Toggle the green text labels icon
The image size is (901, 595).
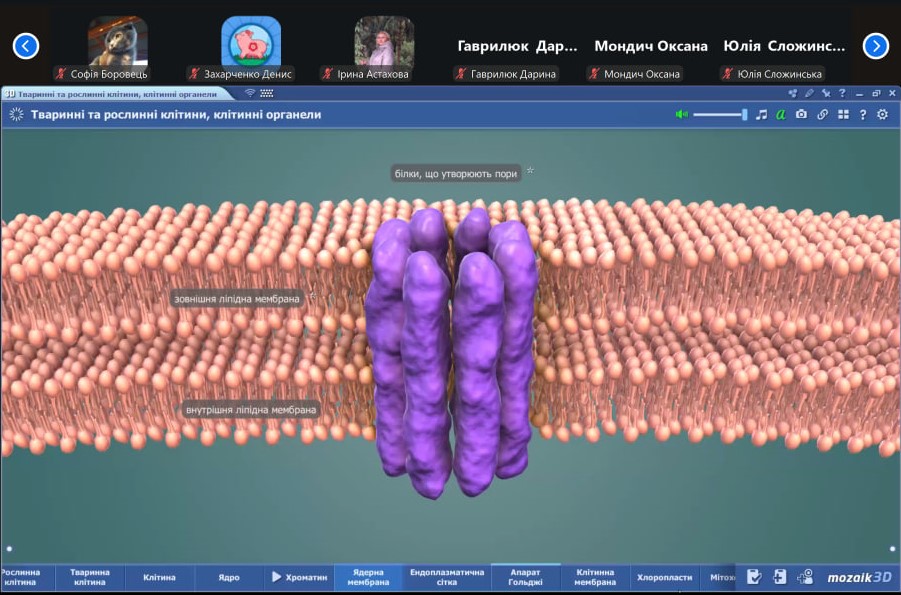click(x=781, y=114)
